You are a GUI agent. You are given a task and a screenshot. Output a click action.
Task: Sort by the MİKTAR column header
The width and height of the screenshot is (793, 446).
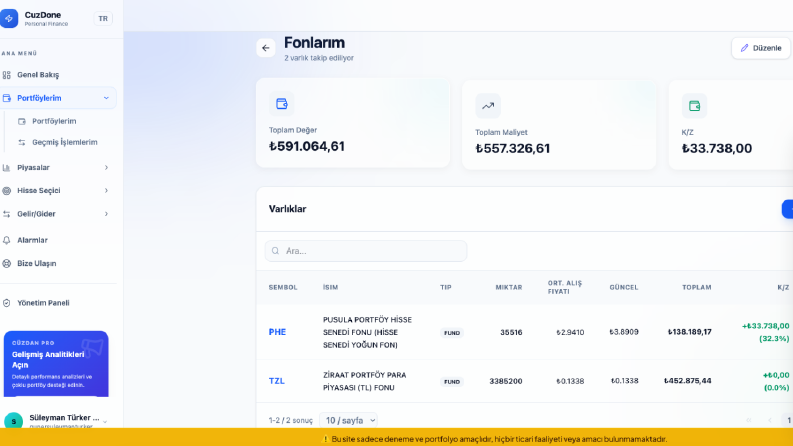509,287
